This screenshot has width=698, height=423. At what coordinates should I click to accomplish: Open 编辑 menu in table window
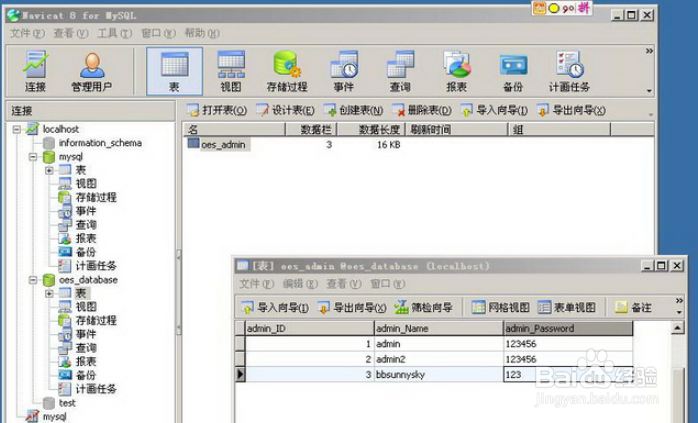[x=300, y=284]
